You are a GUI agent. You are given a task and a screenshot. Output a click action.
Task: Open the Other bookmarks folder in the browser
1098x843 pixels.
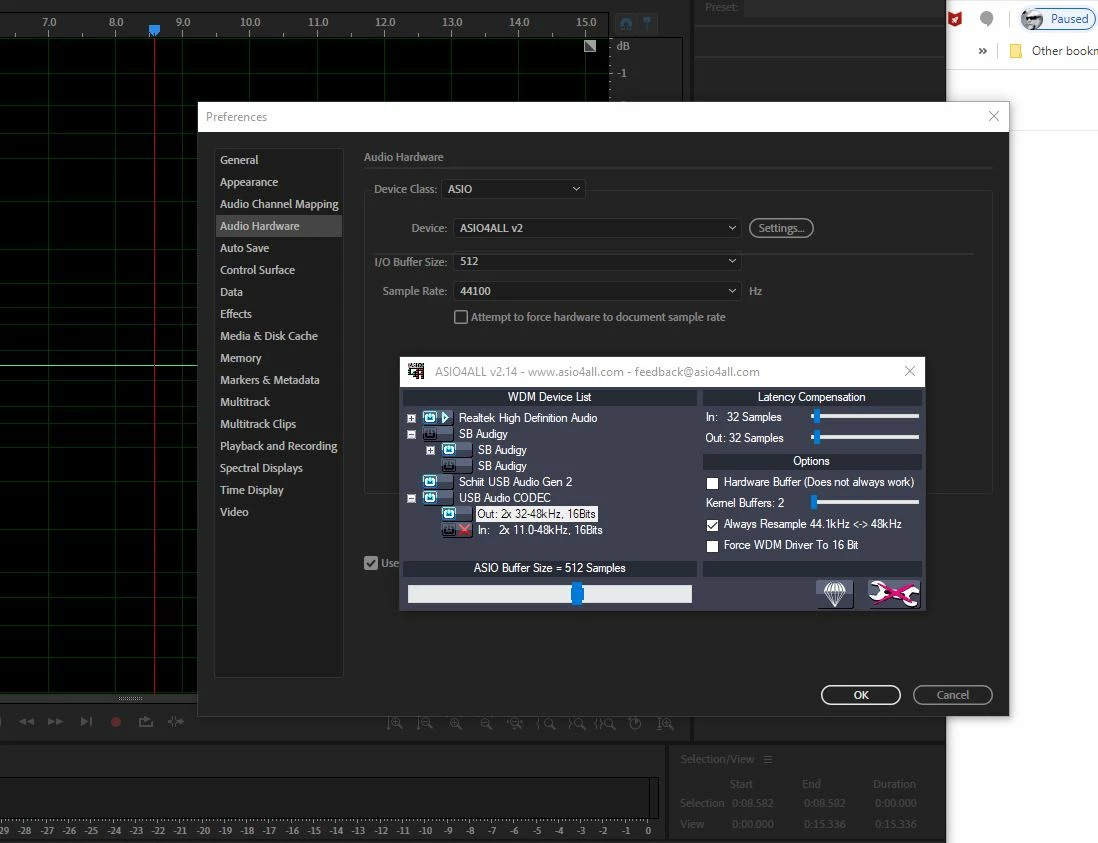(1053, 50)
